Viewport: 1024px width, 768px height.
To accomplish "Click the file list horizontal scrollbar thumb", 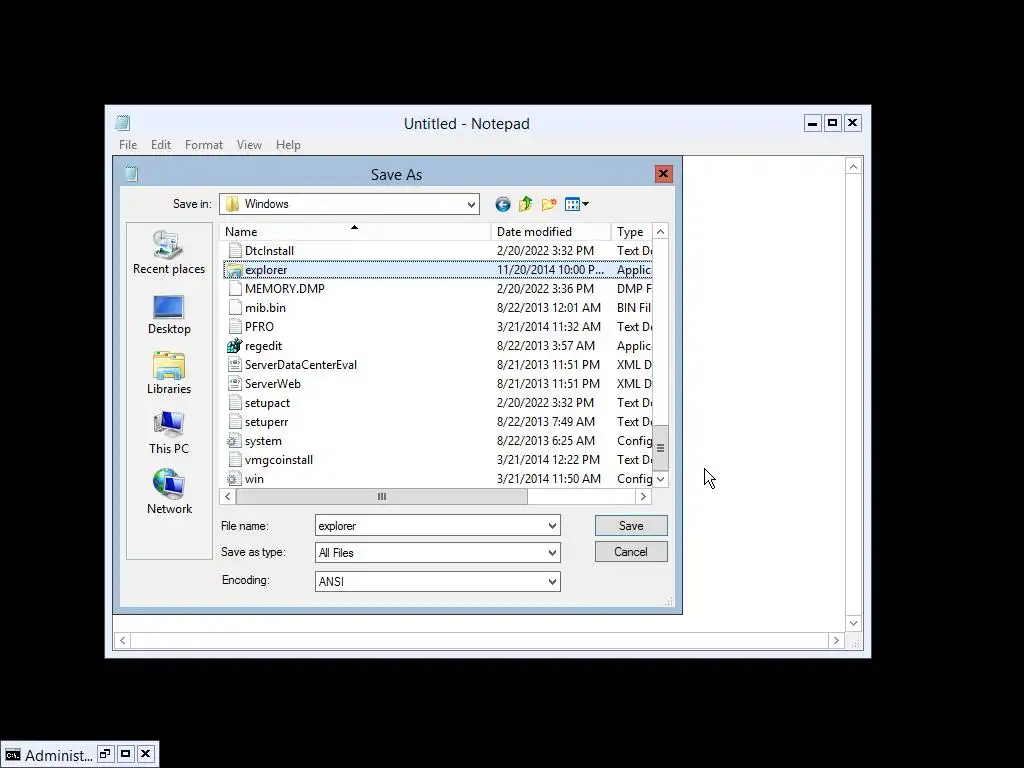I will tap(381, 497).
